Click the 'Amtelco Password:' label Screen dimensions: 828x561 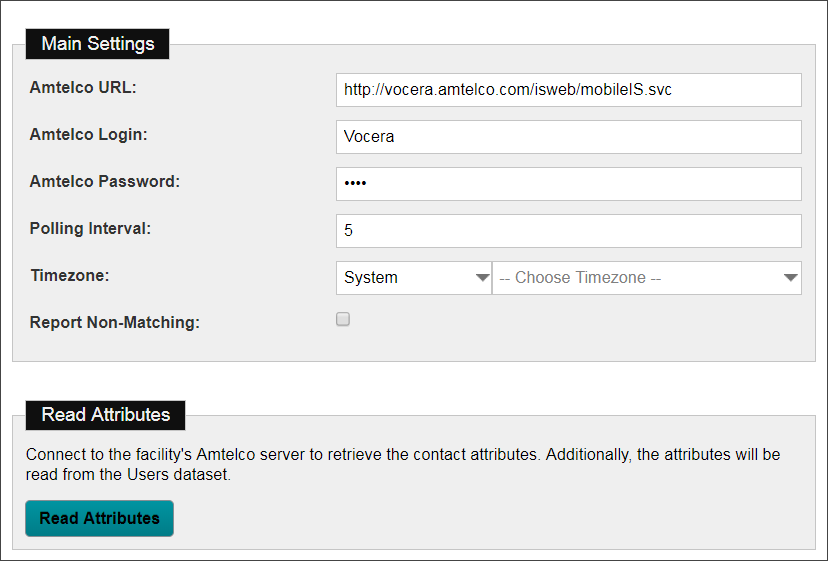105,181
